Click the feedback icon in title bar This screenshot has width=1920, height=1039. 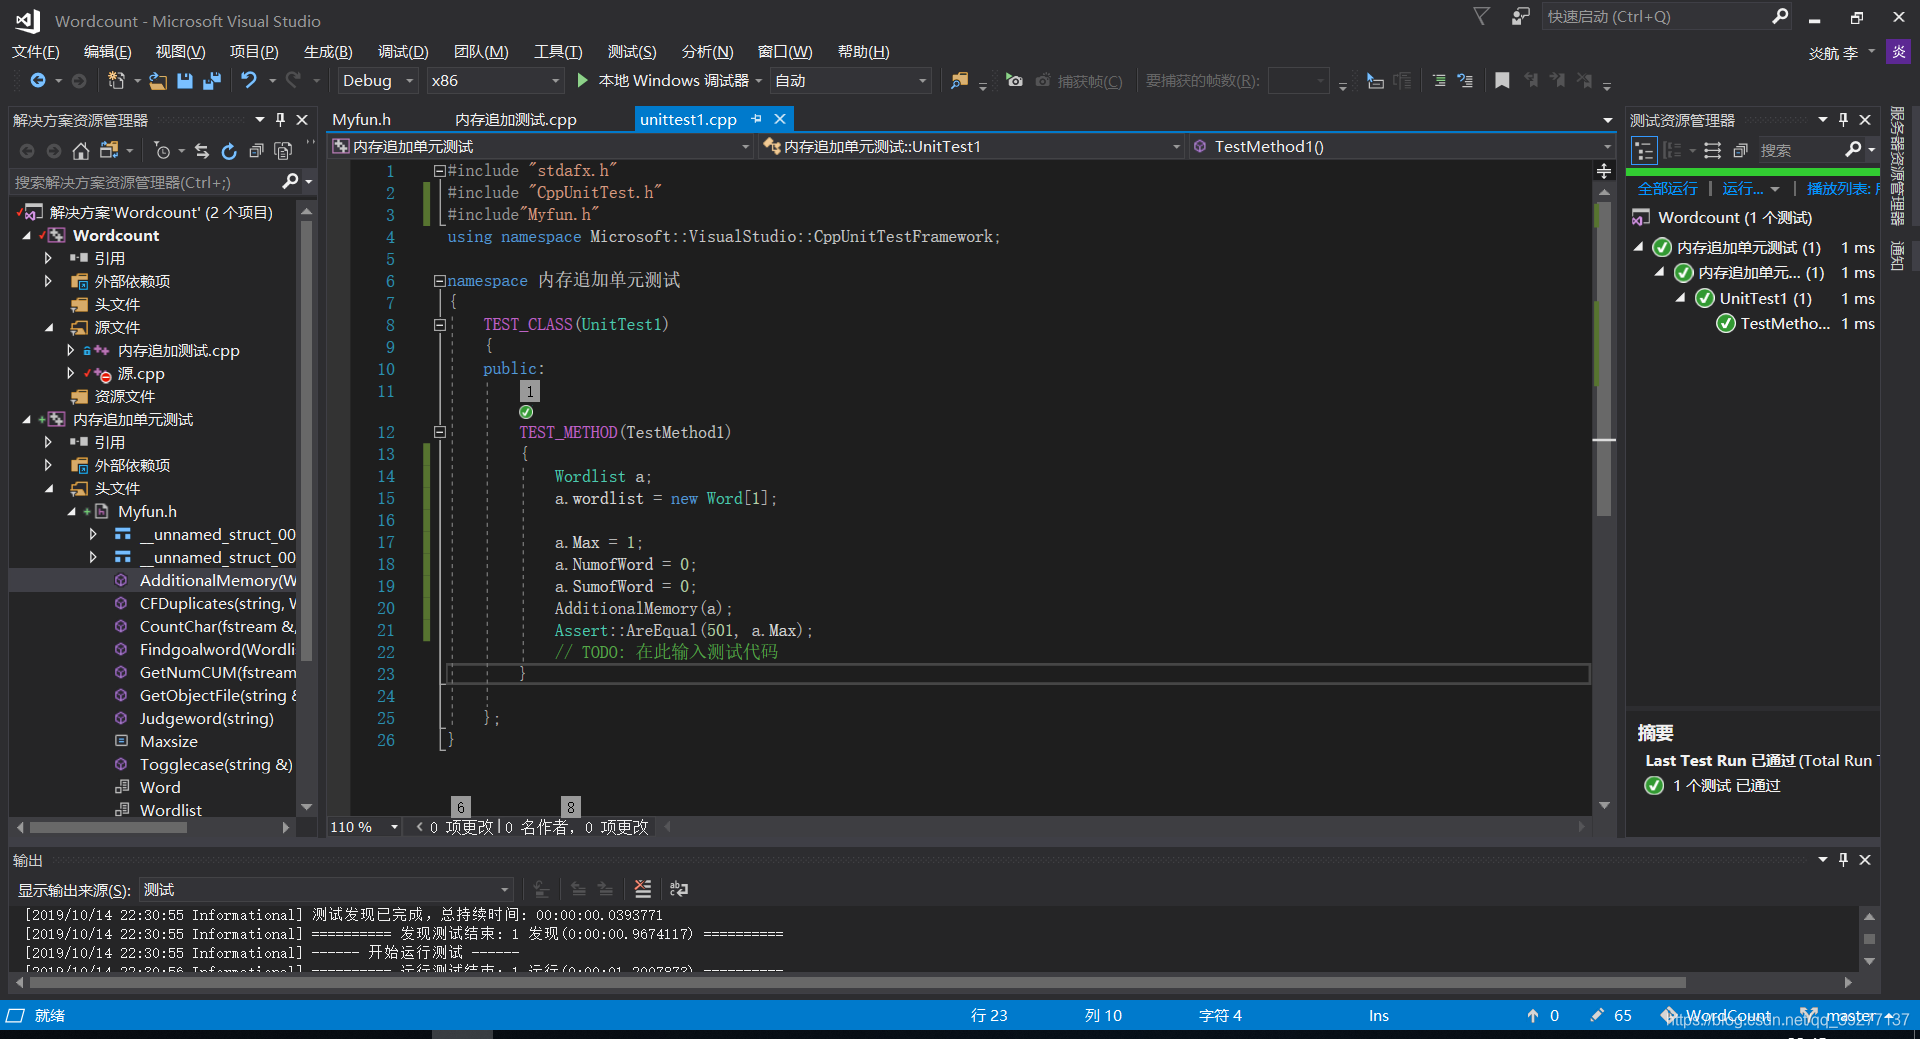tap(1520, 17)
